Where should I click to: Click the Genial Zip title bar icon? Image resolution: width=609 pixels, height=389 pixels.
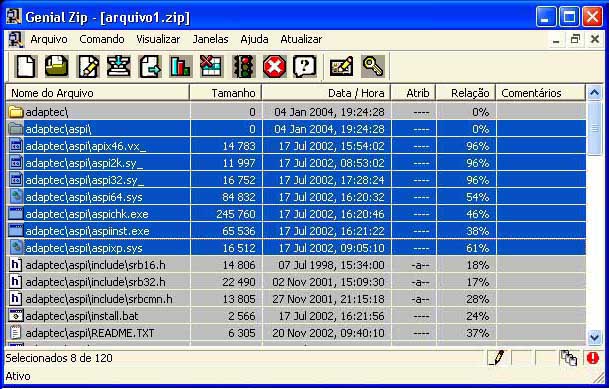pos(13,17)
